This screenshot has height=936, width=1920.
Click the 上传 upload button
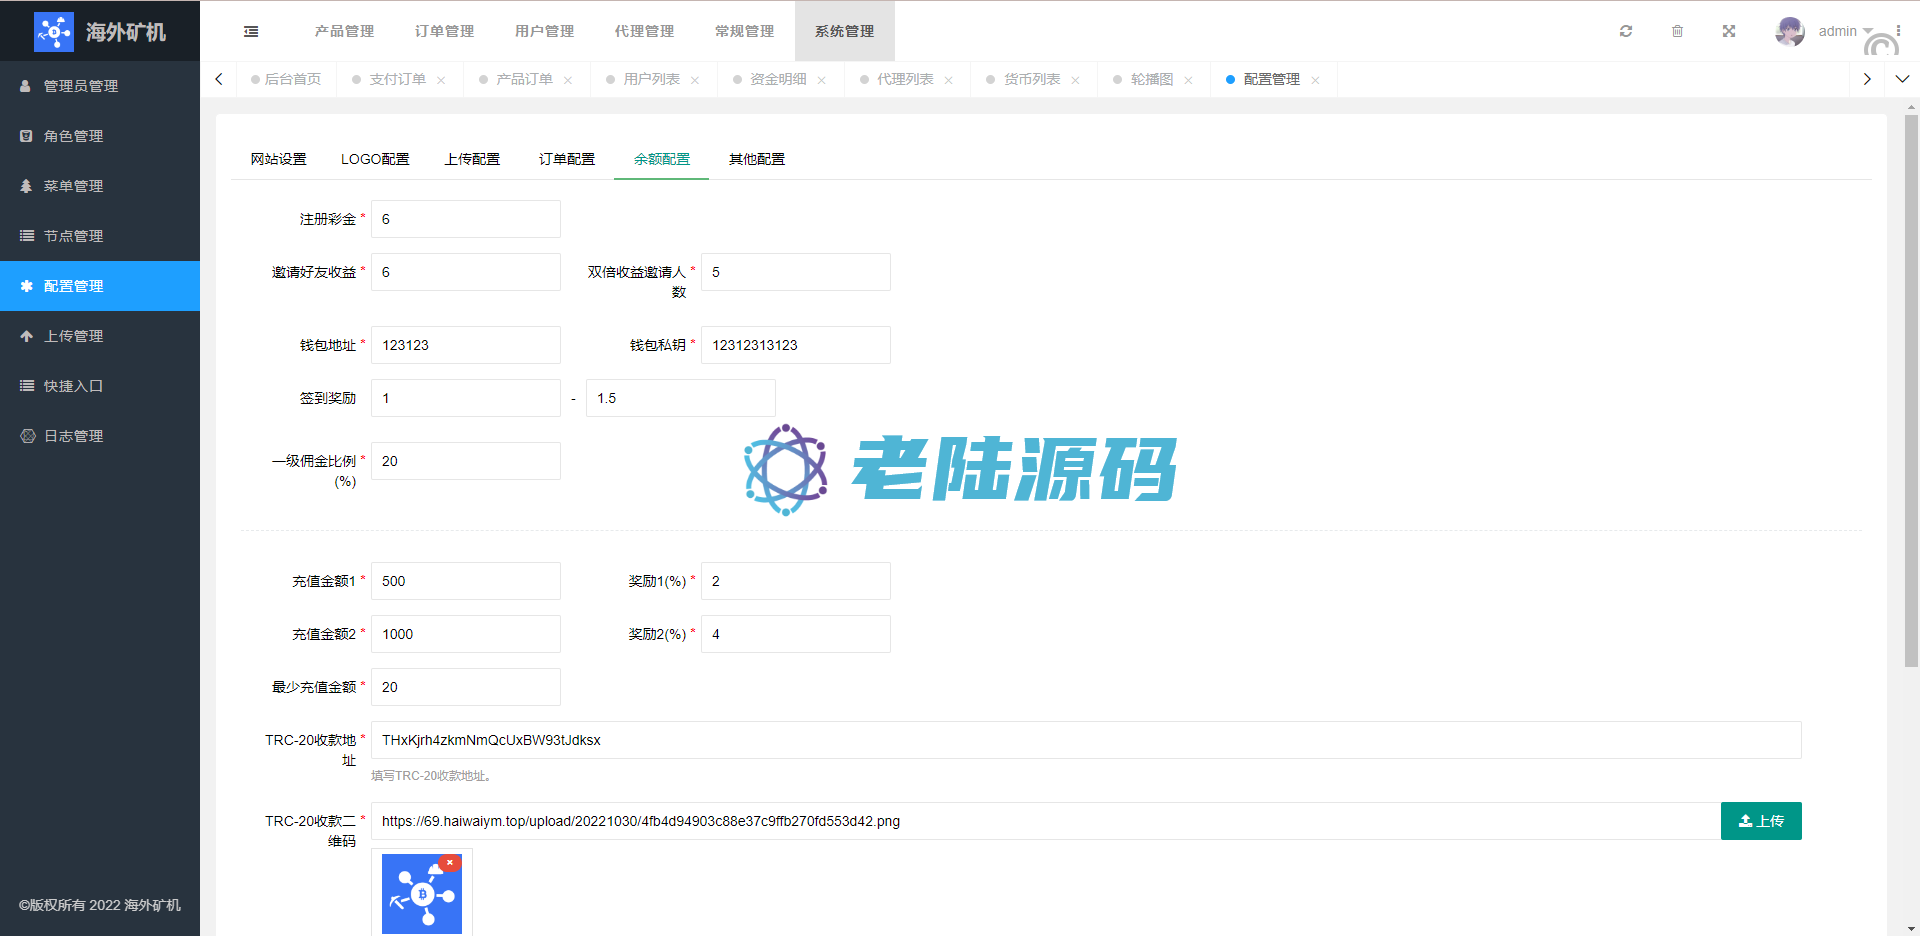click(1760, 821)
